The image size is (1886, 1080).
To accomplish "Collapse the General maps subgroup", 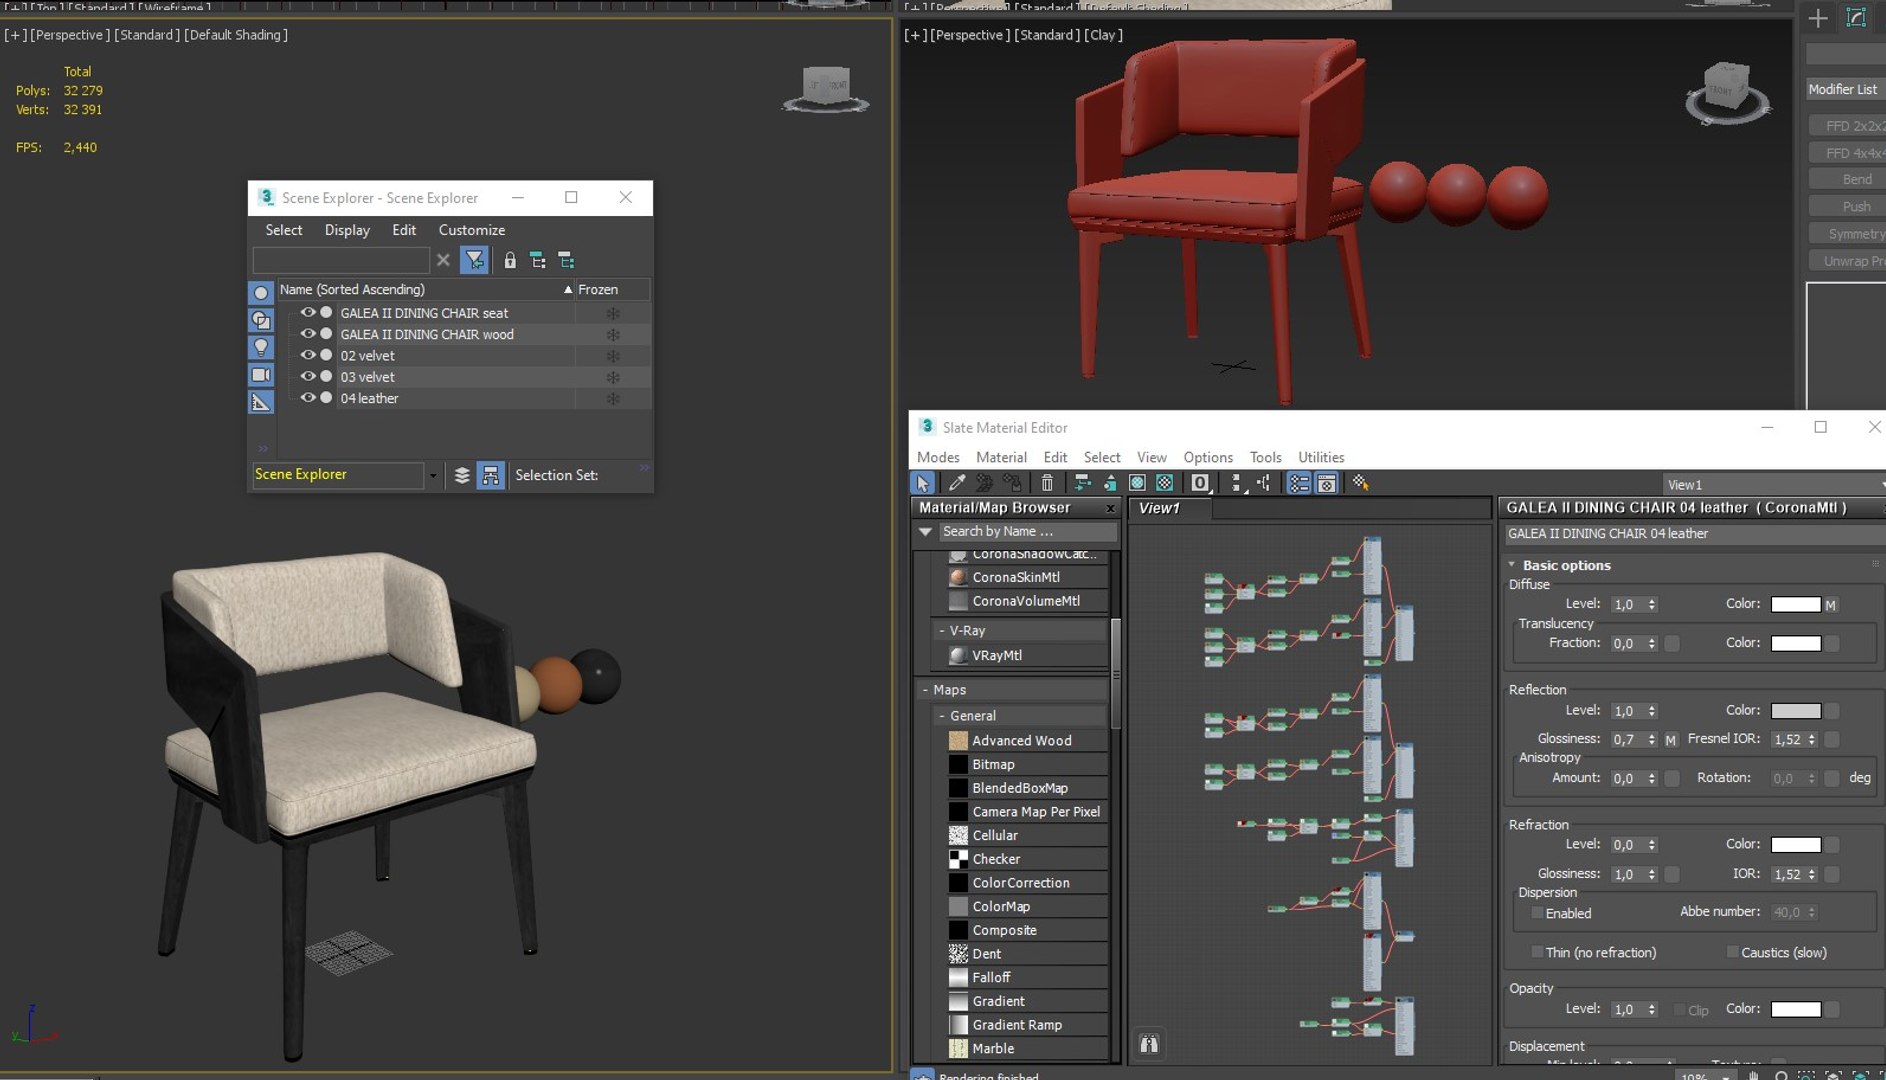I will (x=942, y=716).
